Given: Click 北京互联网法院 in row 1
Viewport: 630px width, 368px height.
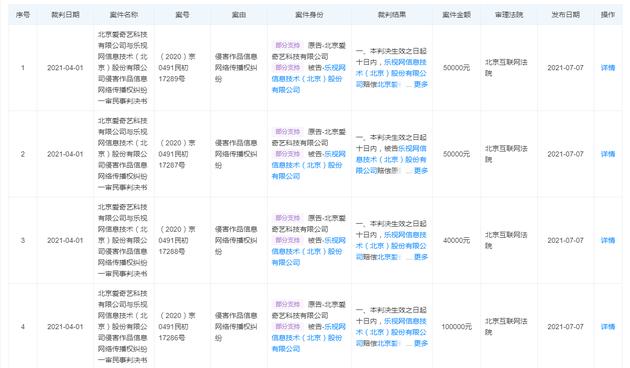Looking at the screenshot, I should click(506, 67).
